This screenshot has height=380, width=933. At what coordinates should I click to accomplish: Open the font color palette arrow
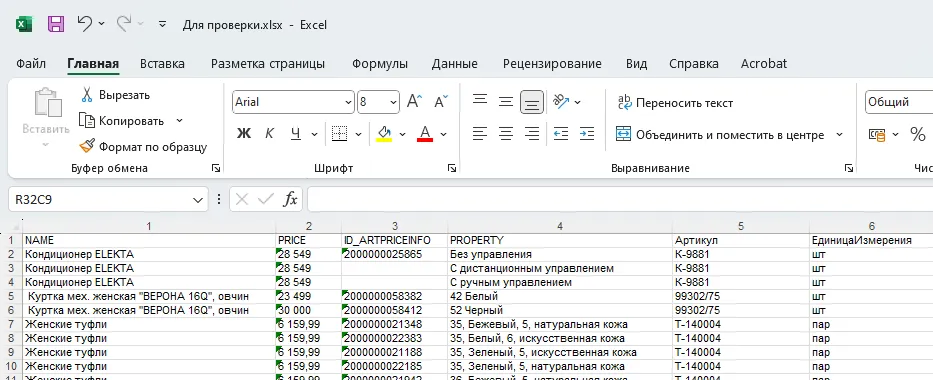coord(443,134)
